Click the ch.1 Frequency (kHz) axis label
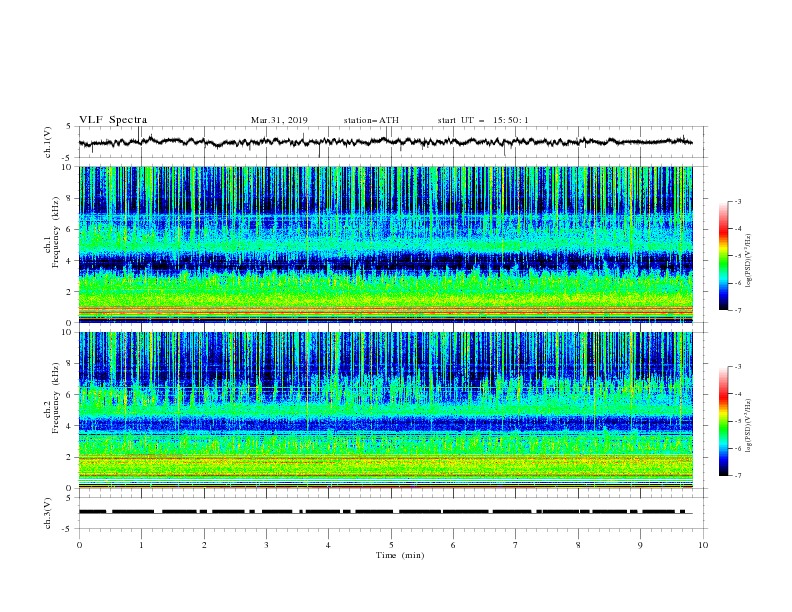The height and width of the screenshot is (612, 792). [x=52, y=244]
